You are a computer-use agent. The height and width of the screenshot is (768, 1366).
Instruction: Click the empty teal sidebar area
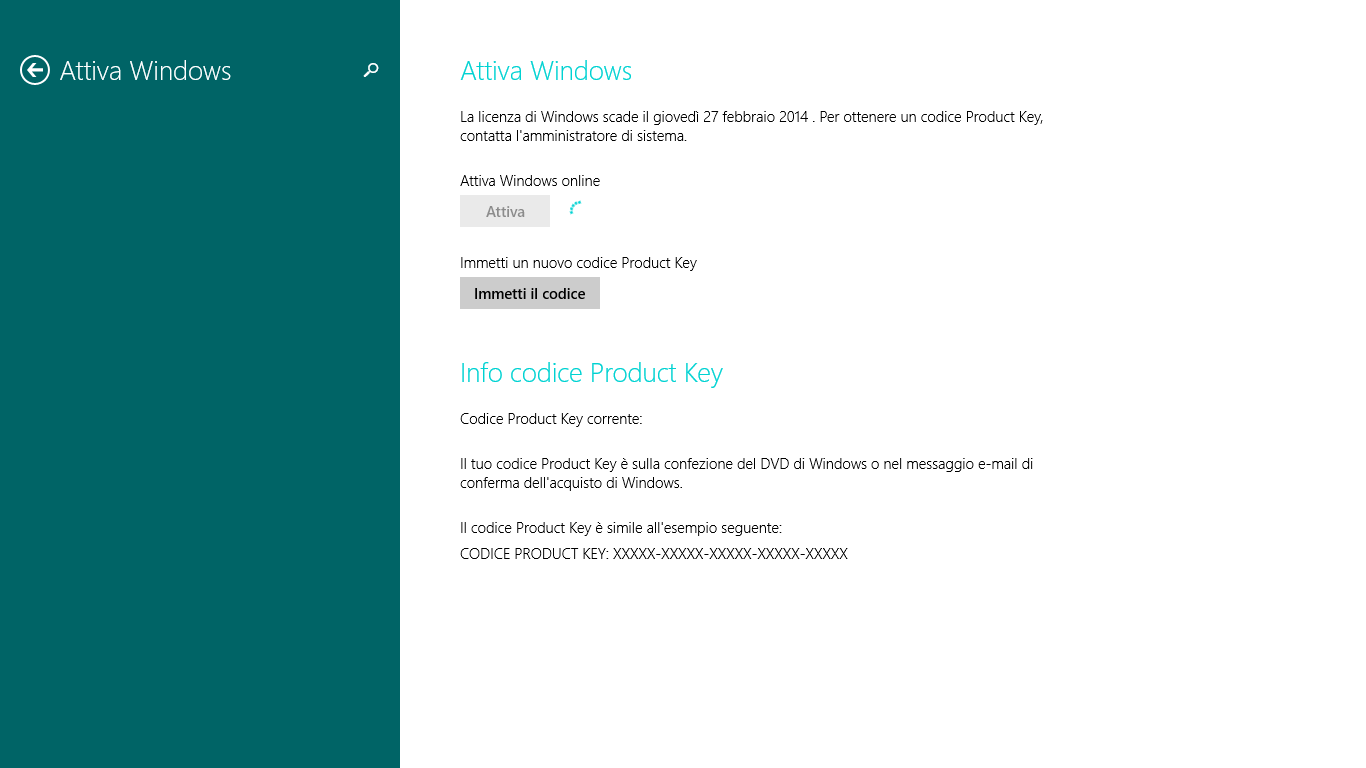[x=200, y=450]
